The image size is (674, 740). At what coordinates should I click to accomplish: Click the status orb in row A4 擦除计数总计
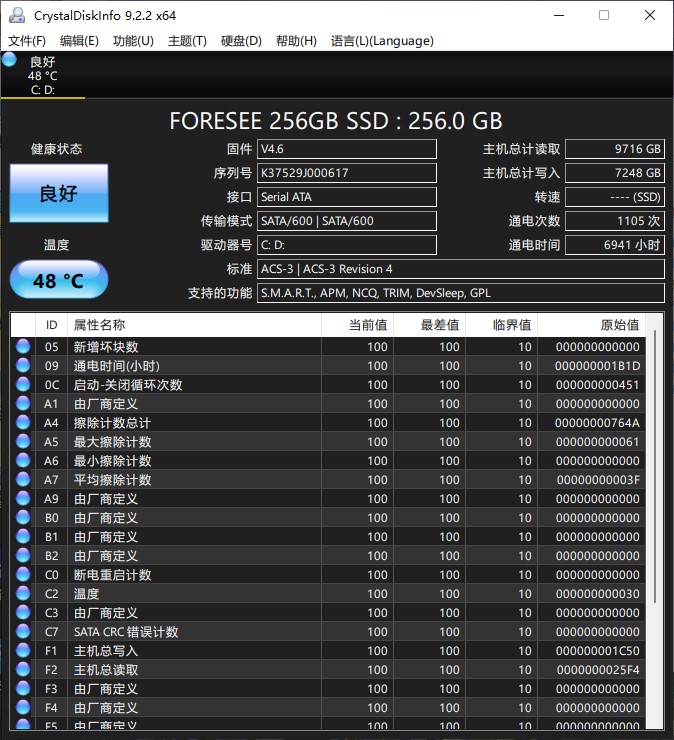[x=23, y=422]
